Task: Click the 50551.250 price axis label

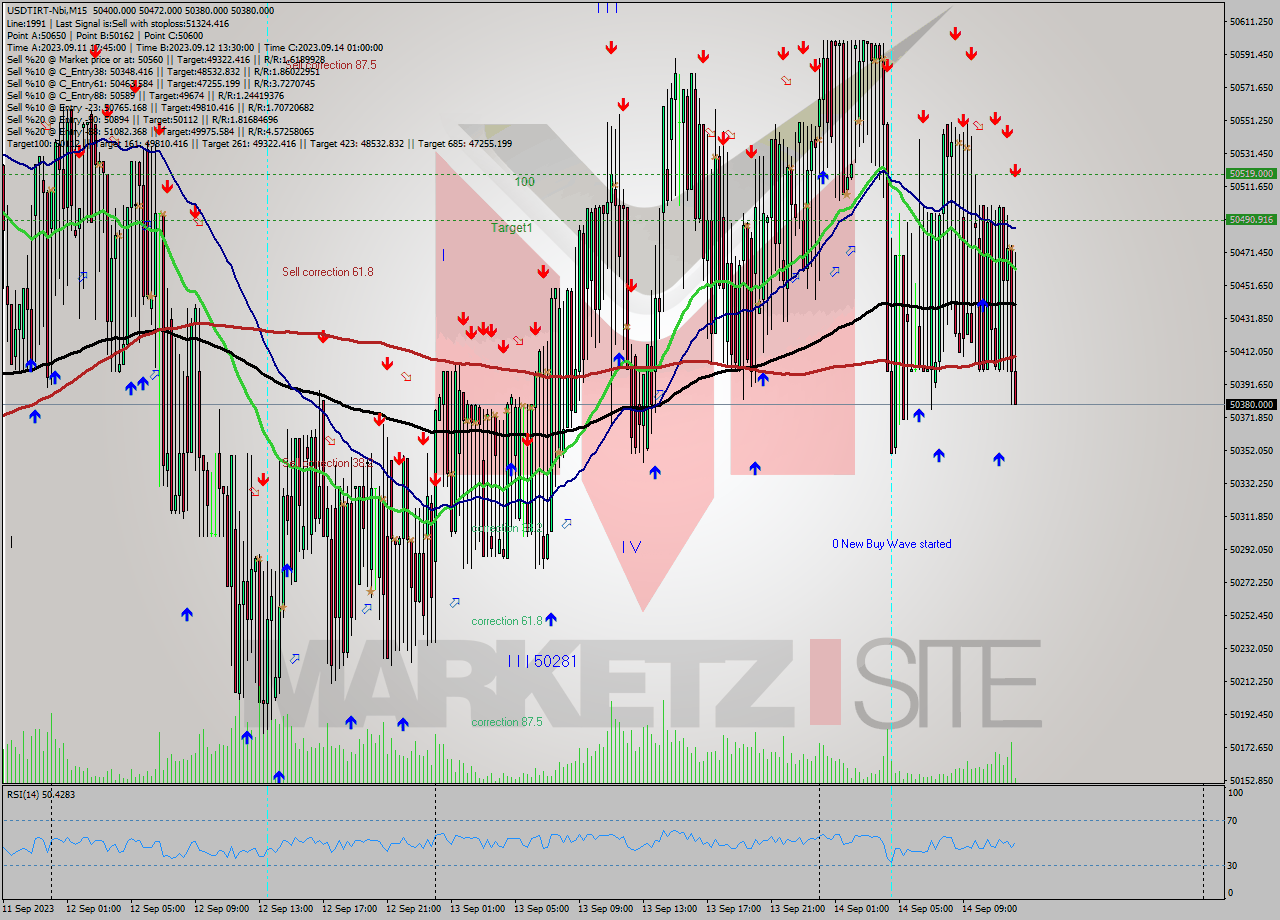Action: [x=1252, y=120]
